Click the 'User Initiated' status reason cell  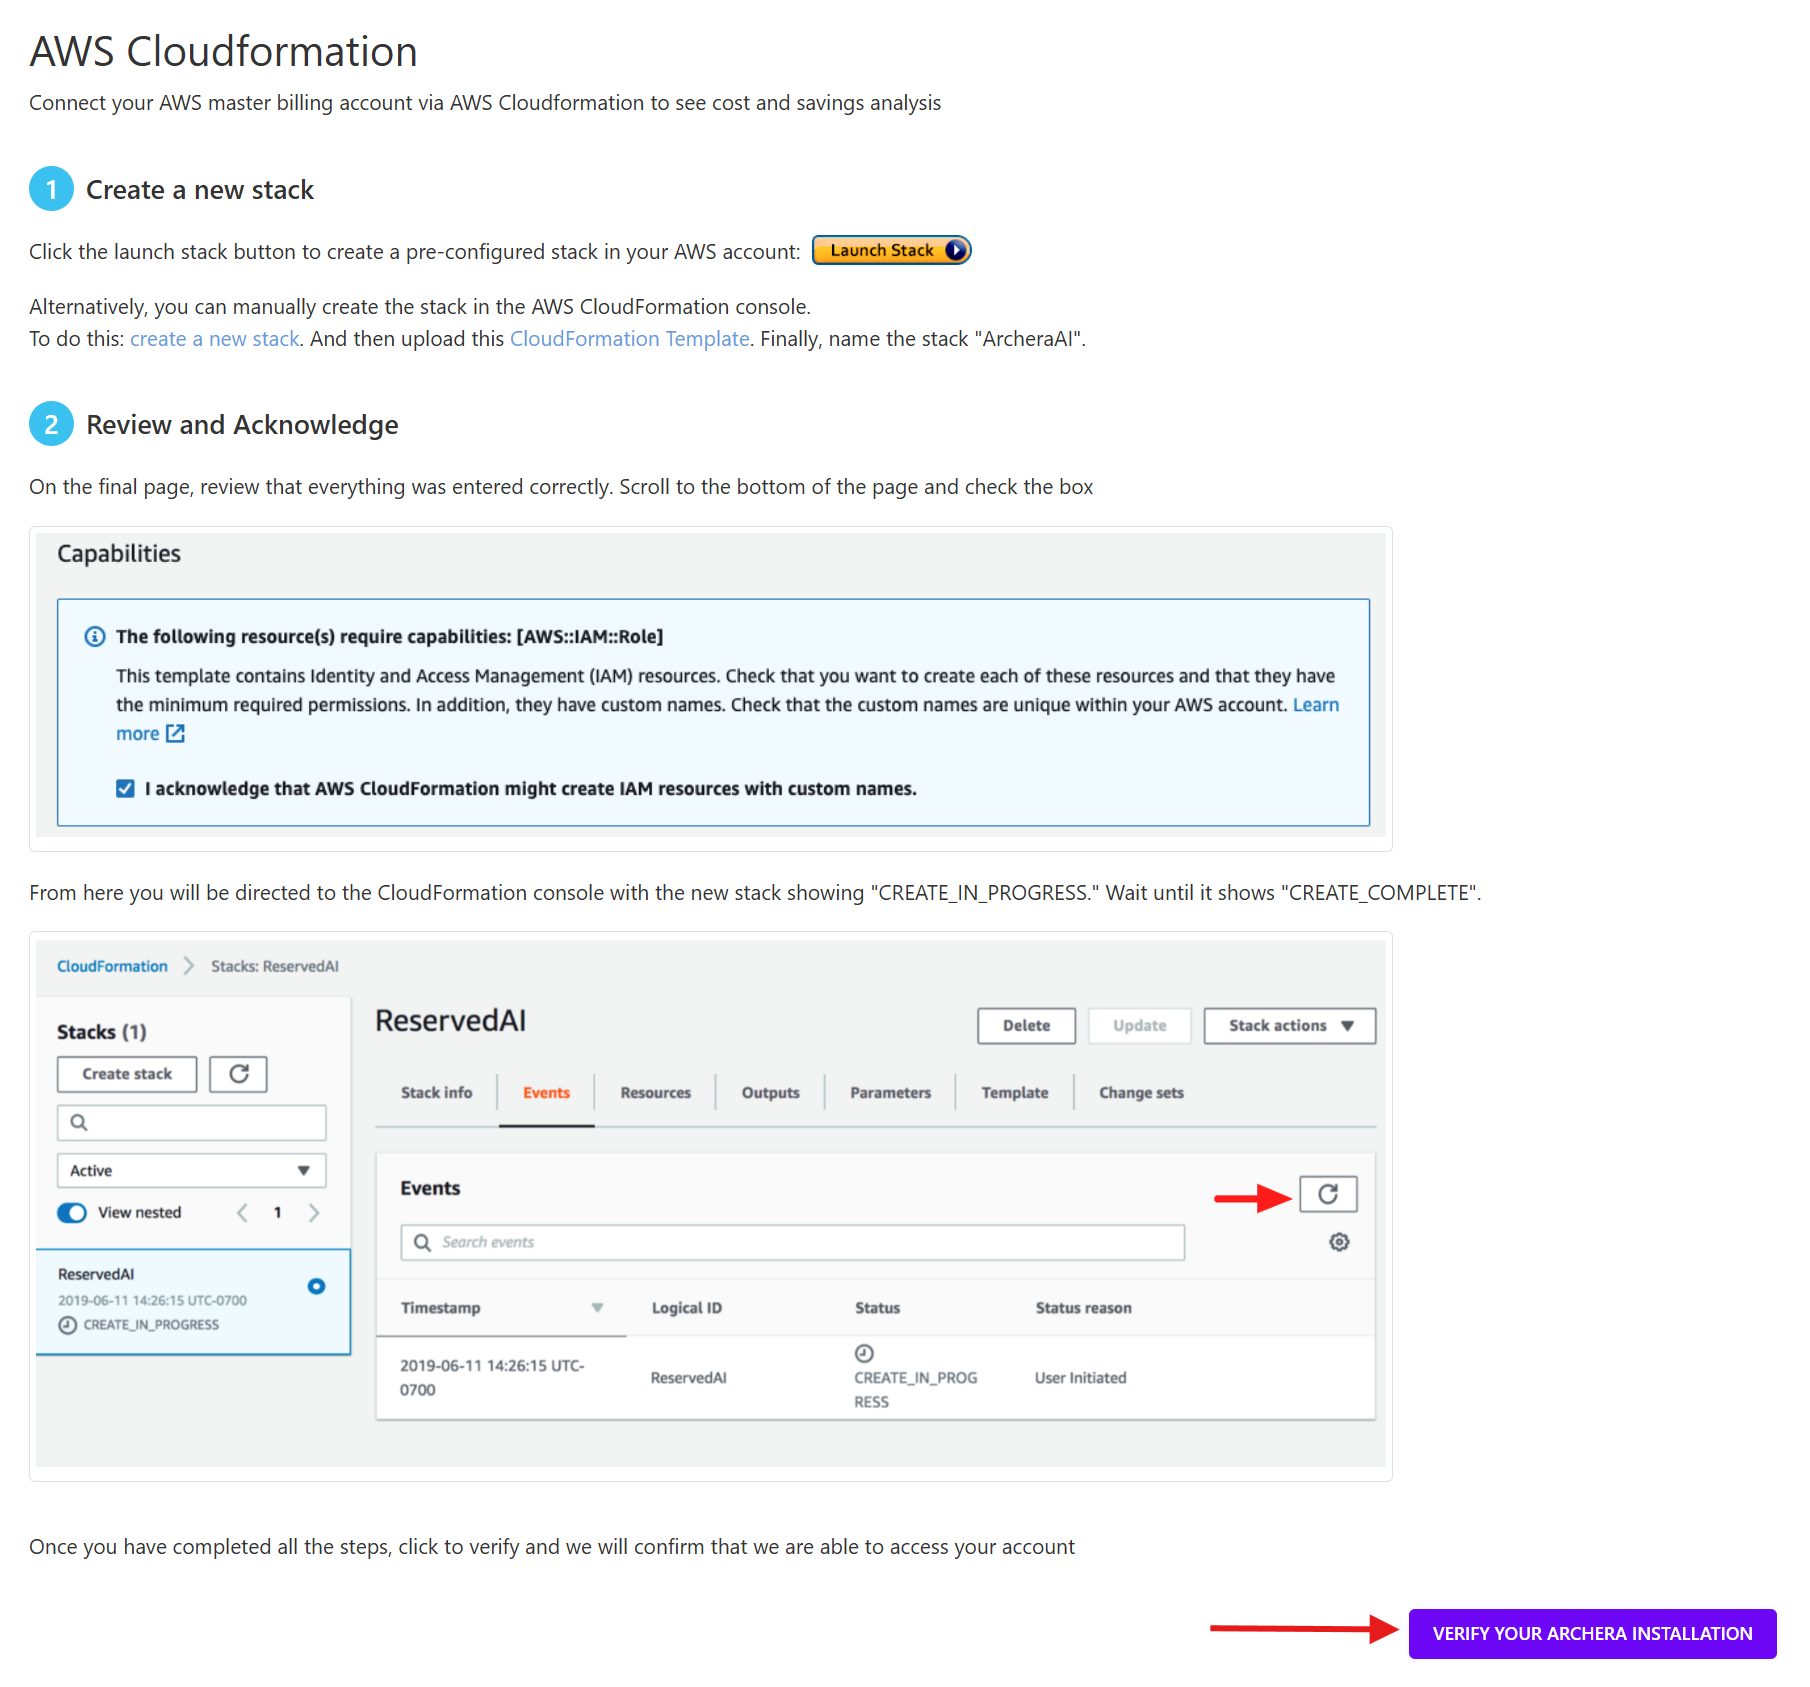[1081, 1378]
